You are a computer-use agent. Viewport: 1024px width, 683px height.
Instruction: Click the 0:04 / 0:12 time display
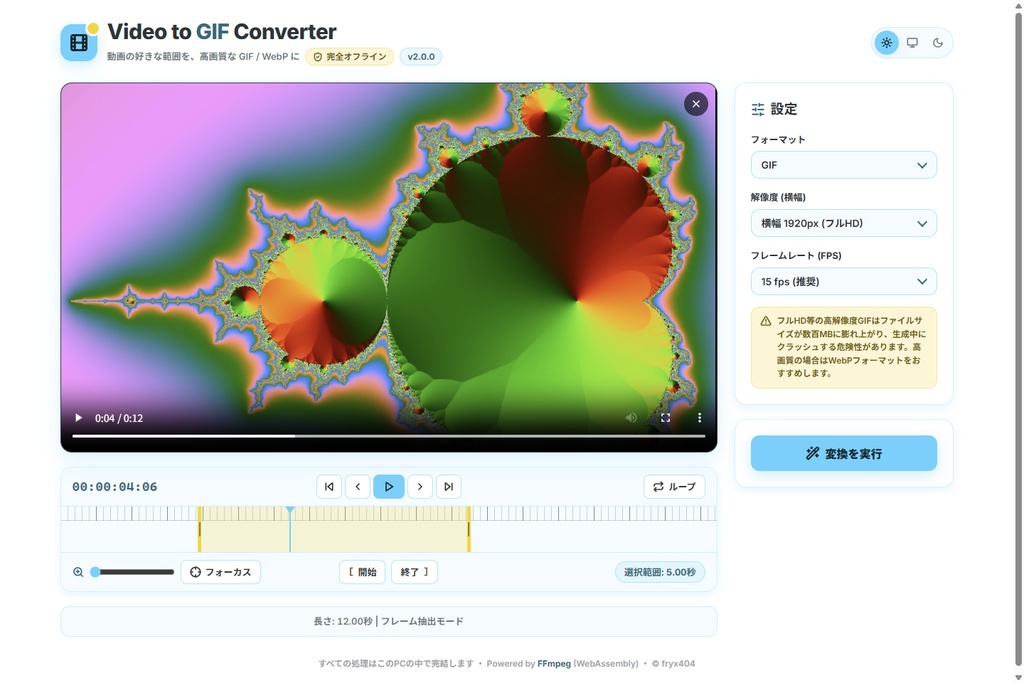coord(119,419)
